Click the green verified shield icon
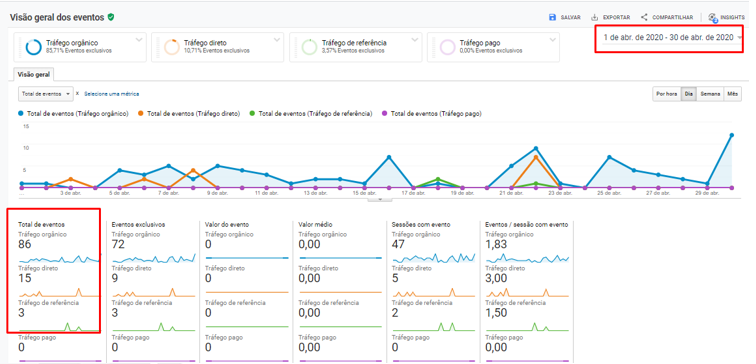Image resolution: width=756 pixels, height=364 pixels. click(x=111, y=17)
